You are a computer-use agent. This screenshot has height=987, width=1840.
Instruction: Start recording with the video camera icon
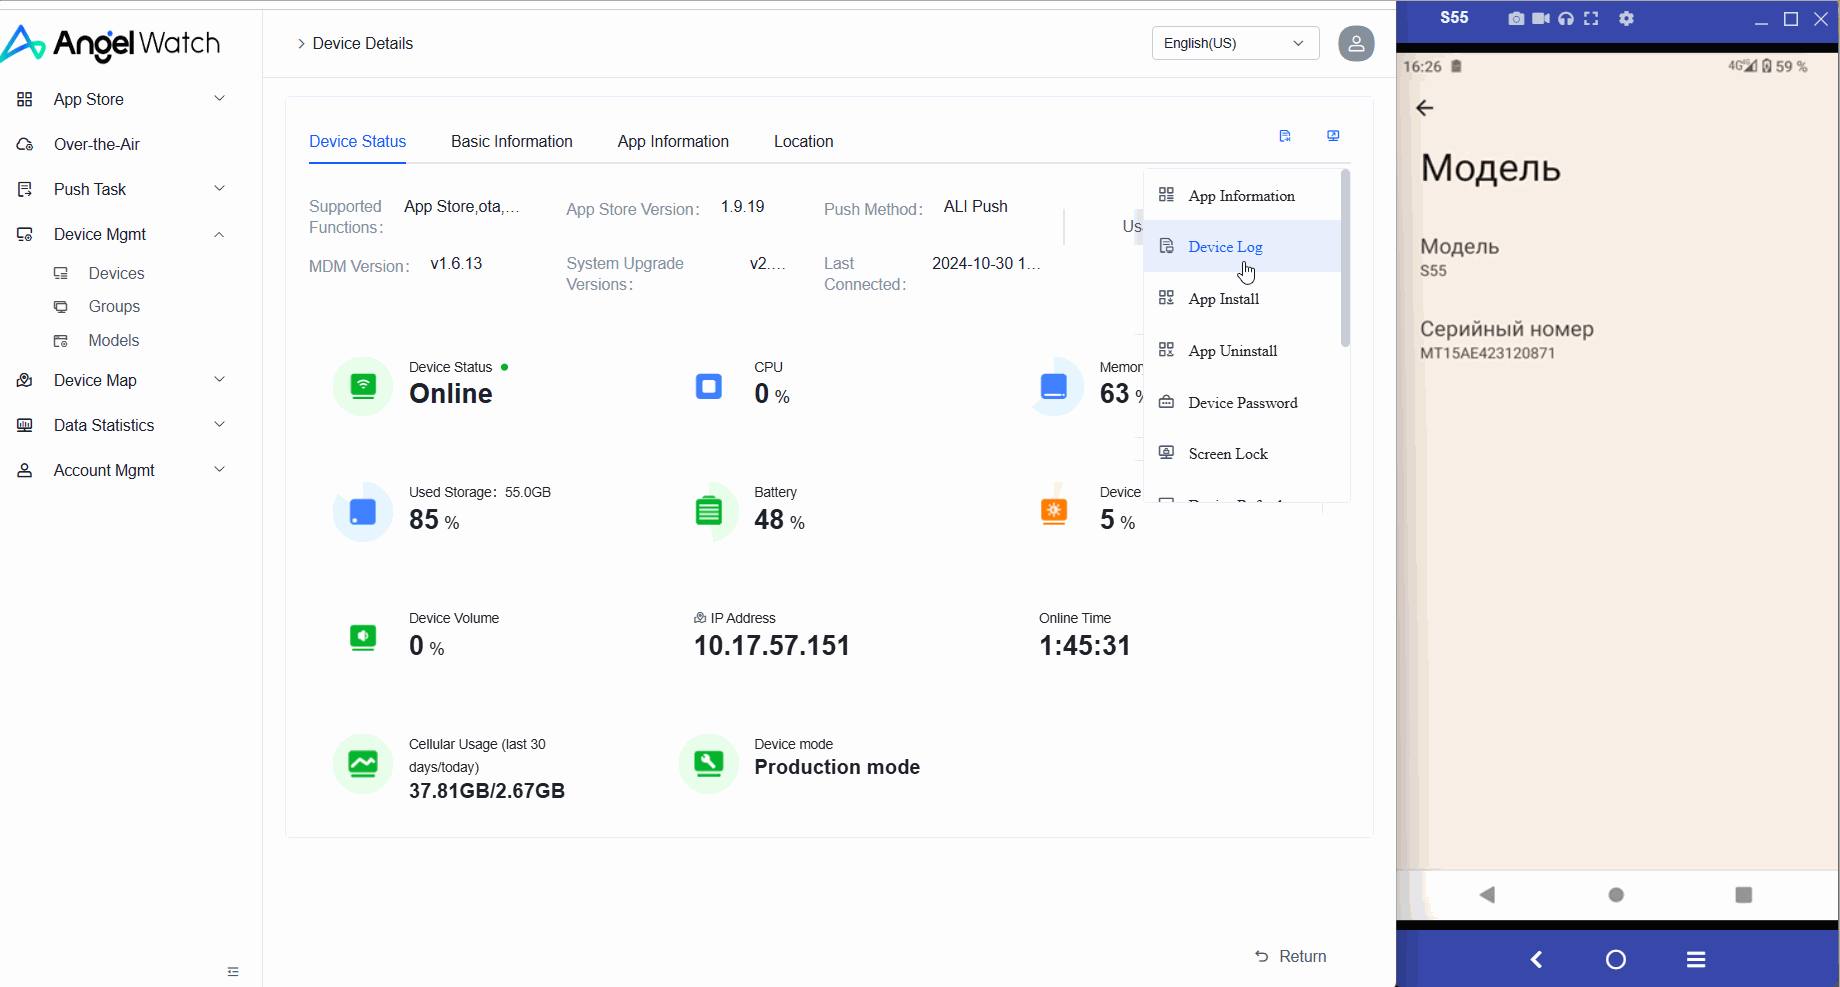tap(1541, 19)
